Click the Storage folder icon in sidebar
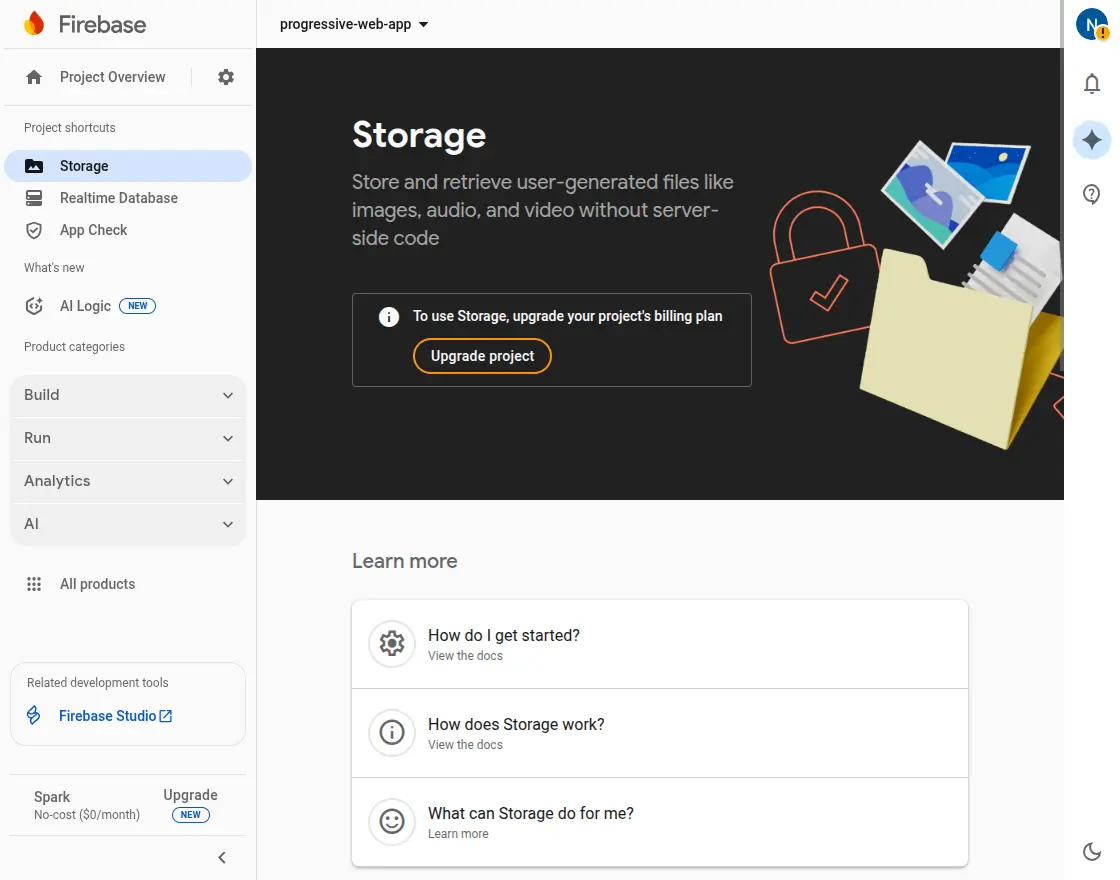The width and height of the screenshot is (1120, 880). point(34,166)
